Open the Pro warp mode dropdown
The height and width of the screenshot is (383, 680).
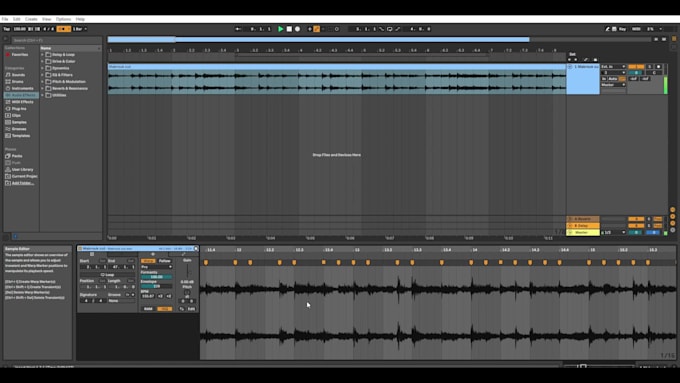pos(157,267)
